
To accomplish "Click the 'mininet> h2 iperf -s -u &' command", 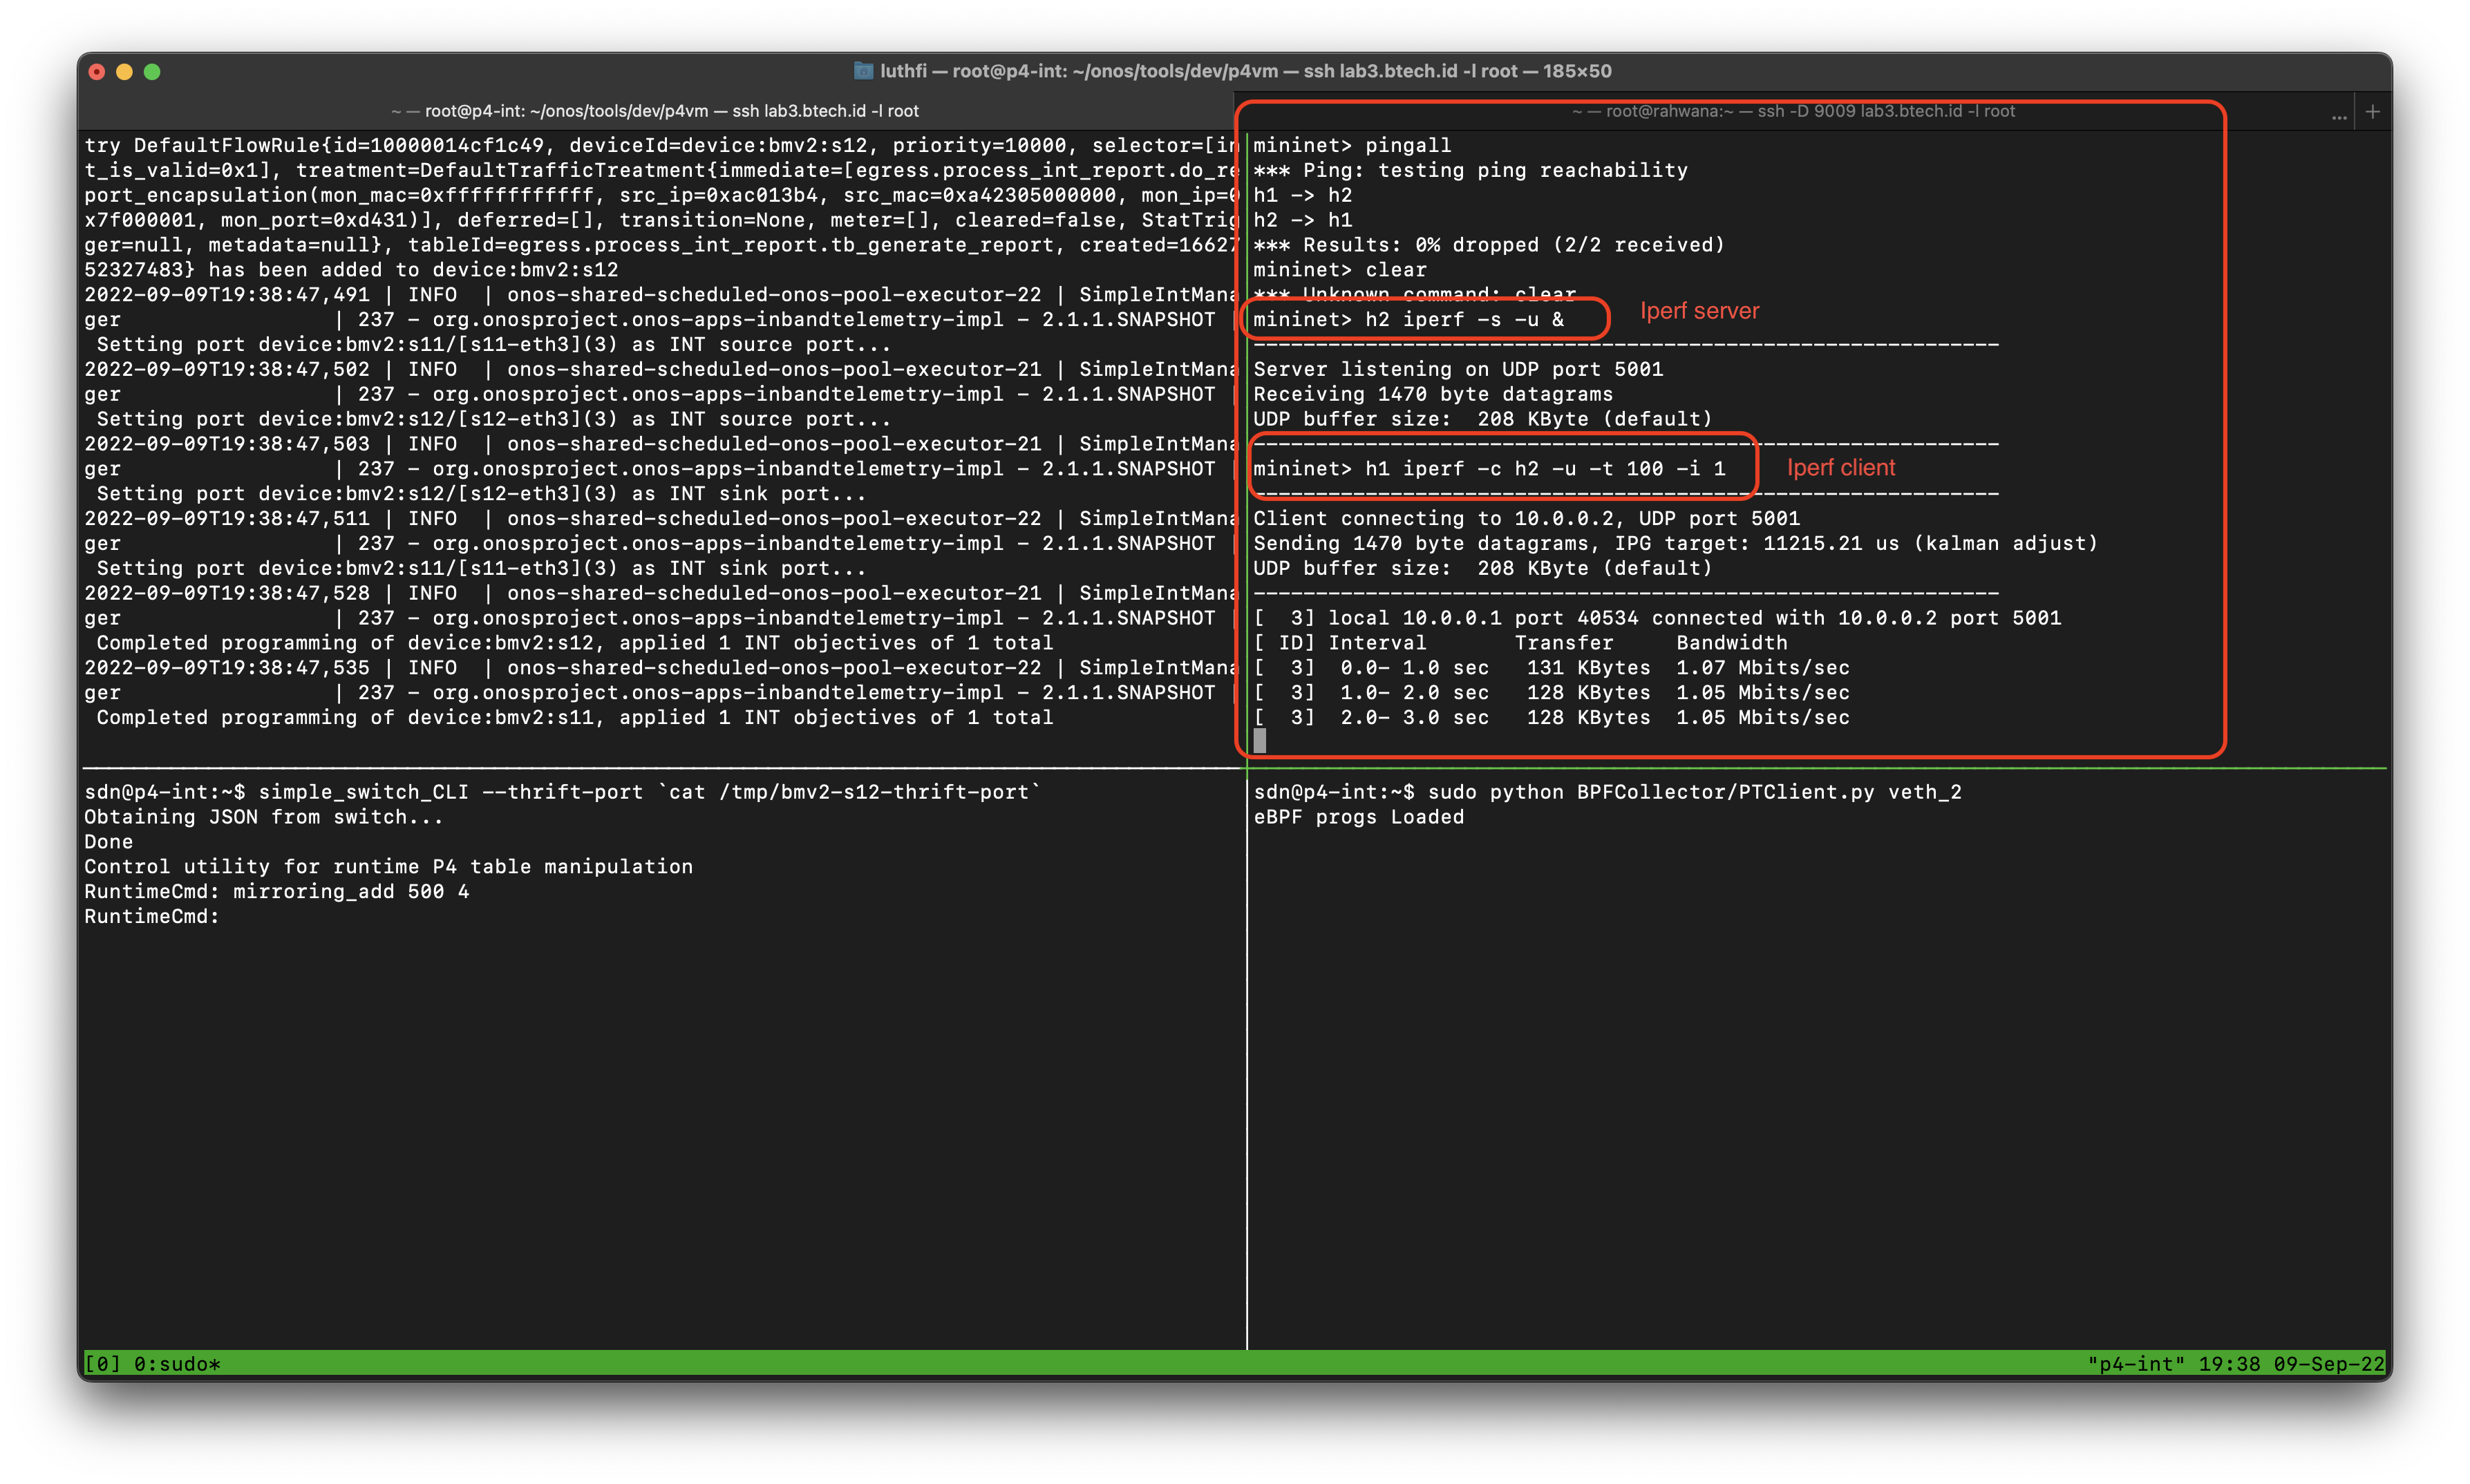I will pyautogui.click(x=1408, y=320).
